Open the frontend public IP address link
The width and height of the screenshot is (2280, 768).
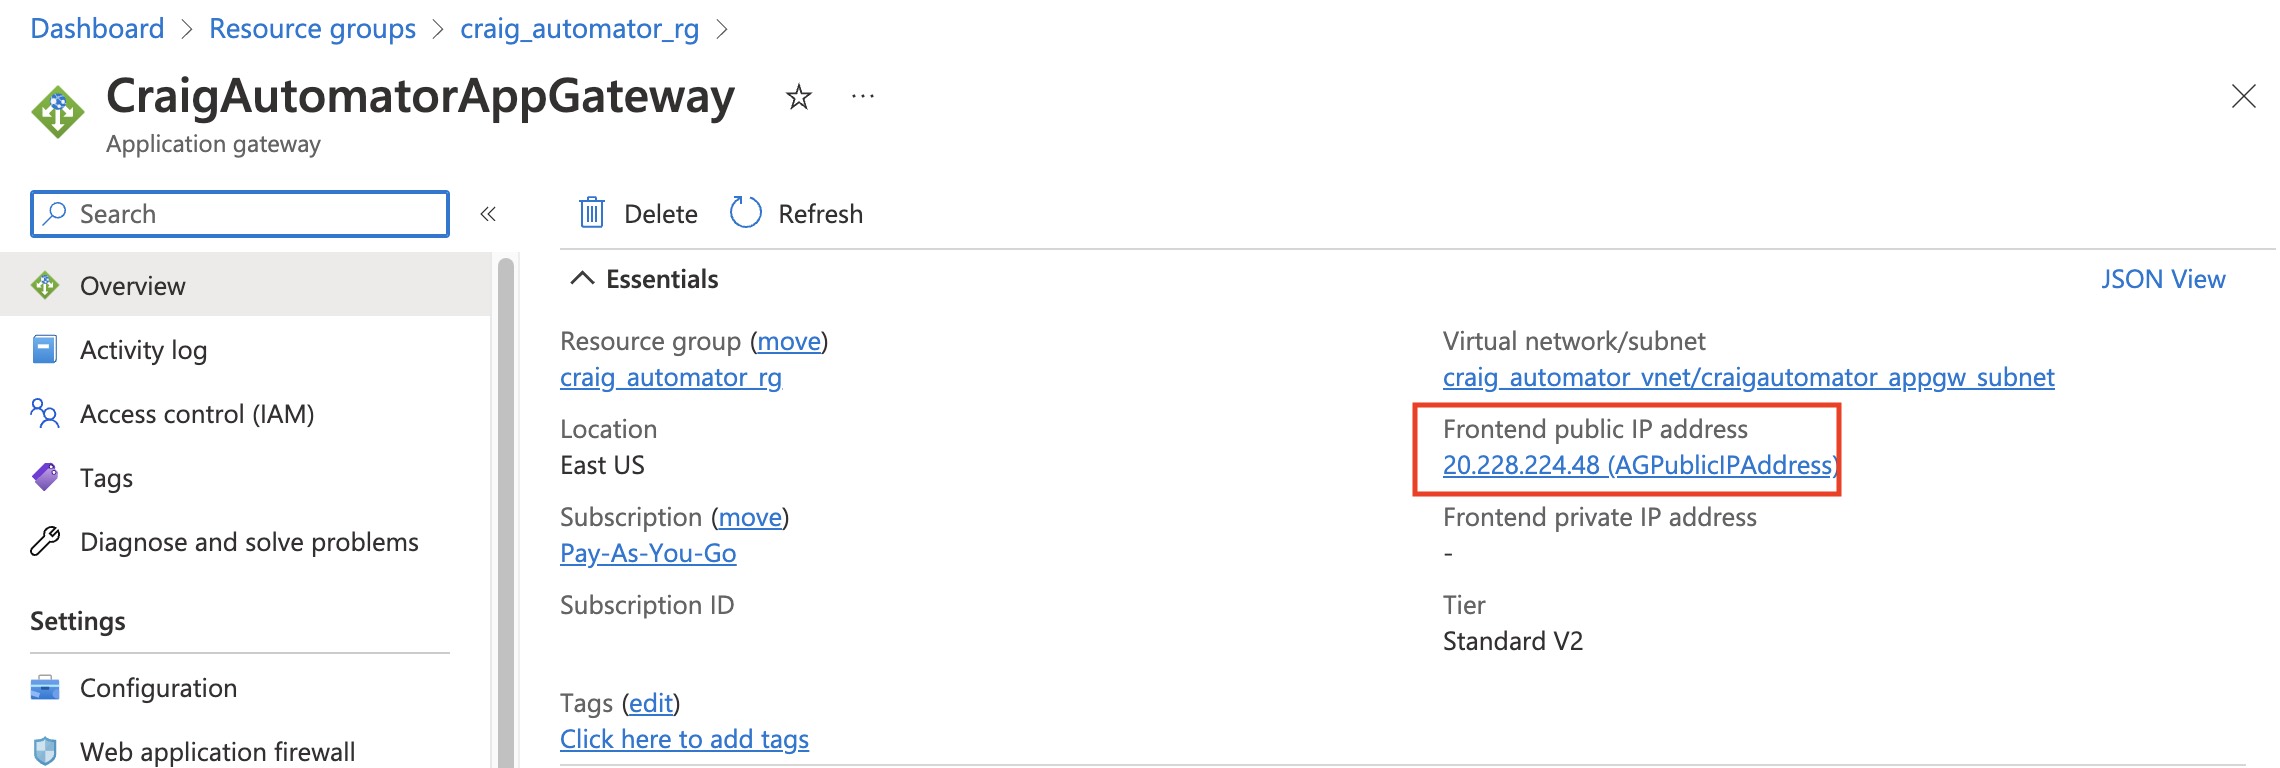tap(1638, 465)
